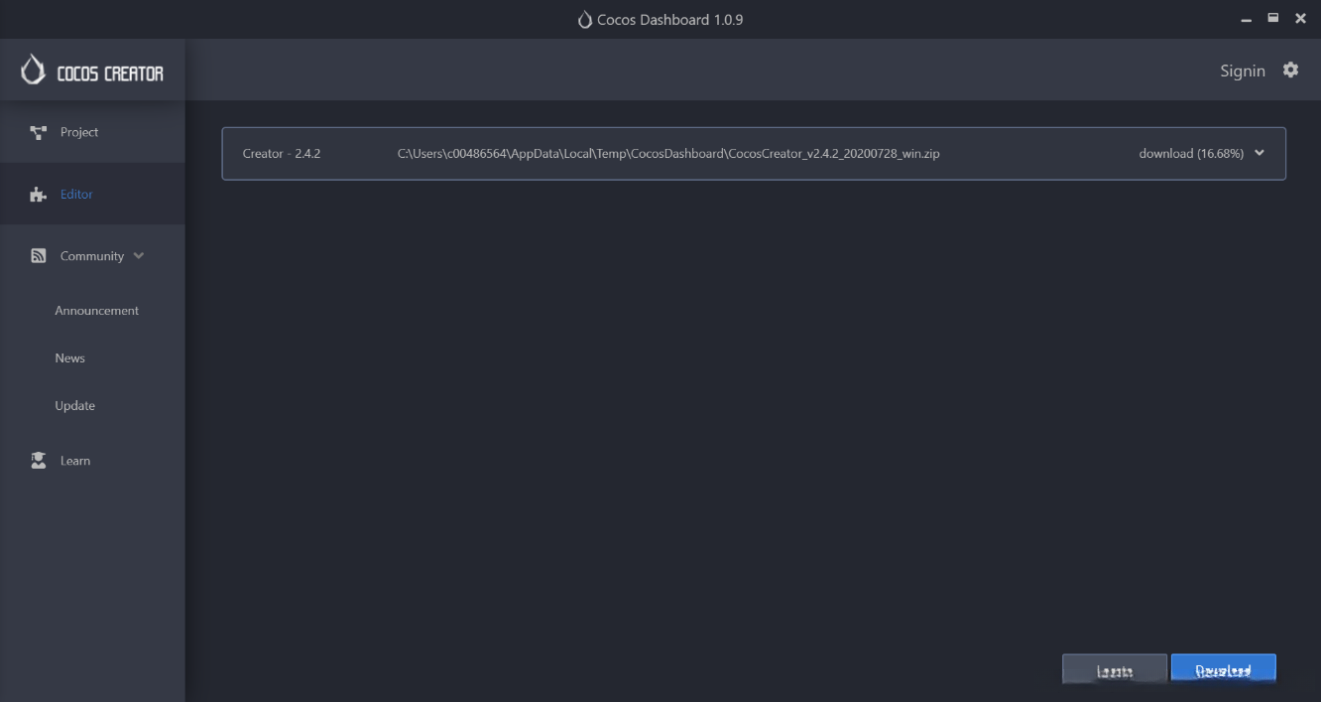Expand the download (16.68%) dropdown arrow
The height and width of the screenshot is (702, 1321).
point(1259,153)
